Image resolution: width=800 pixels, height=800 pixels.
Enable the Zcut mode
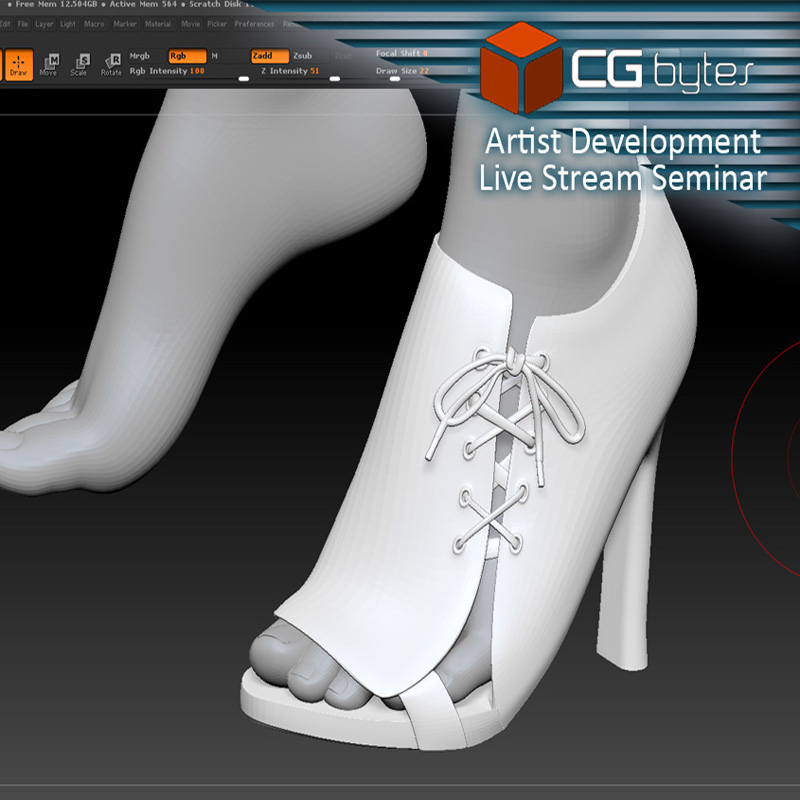point(343,56)
